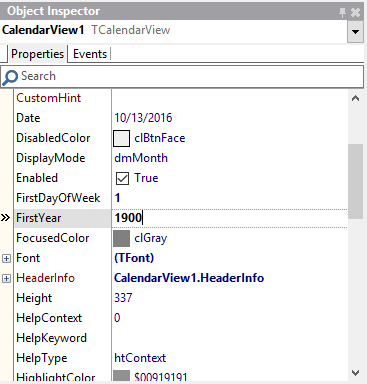367x384 pixels.
Task: Toggle the Enabled True checkbox
Action: click(x=122, y=178)
